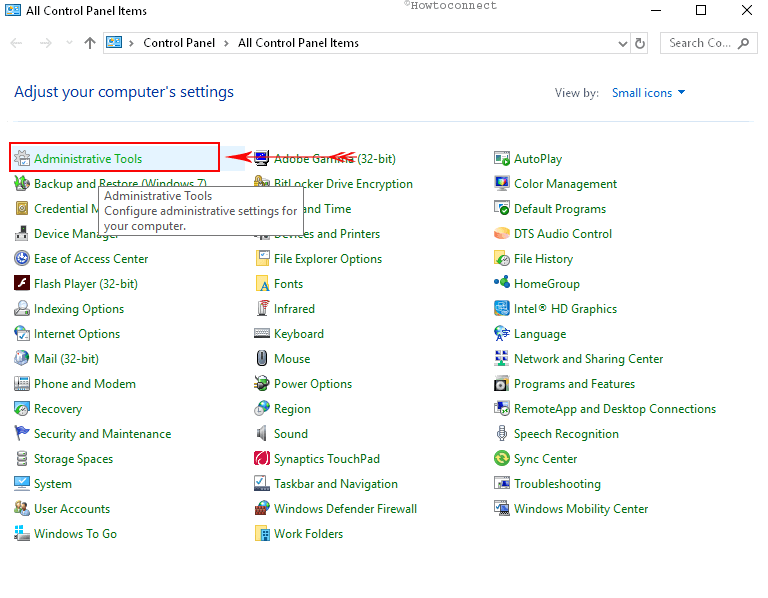
Task: Open the Network and Sharing Center link
Action: [588, 359]
